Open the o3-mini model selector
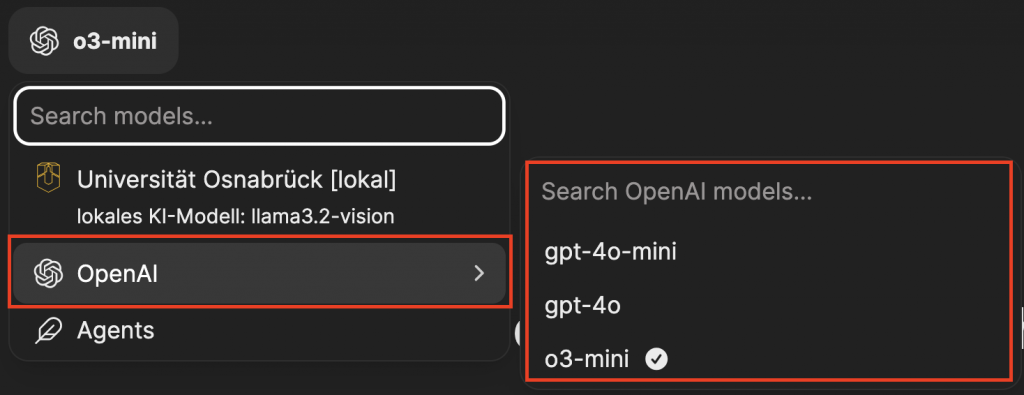This screenshot has width=1024, height=395. click(x=93, y=40)
